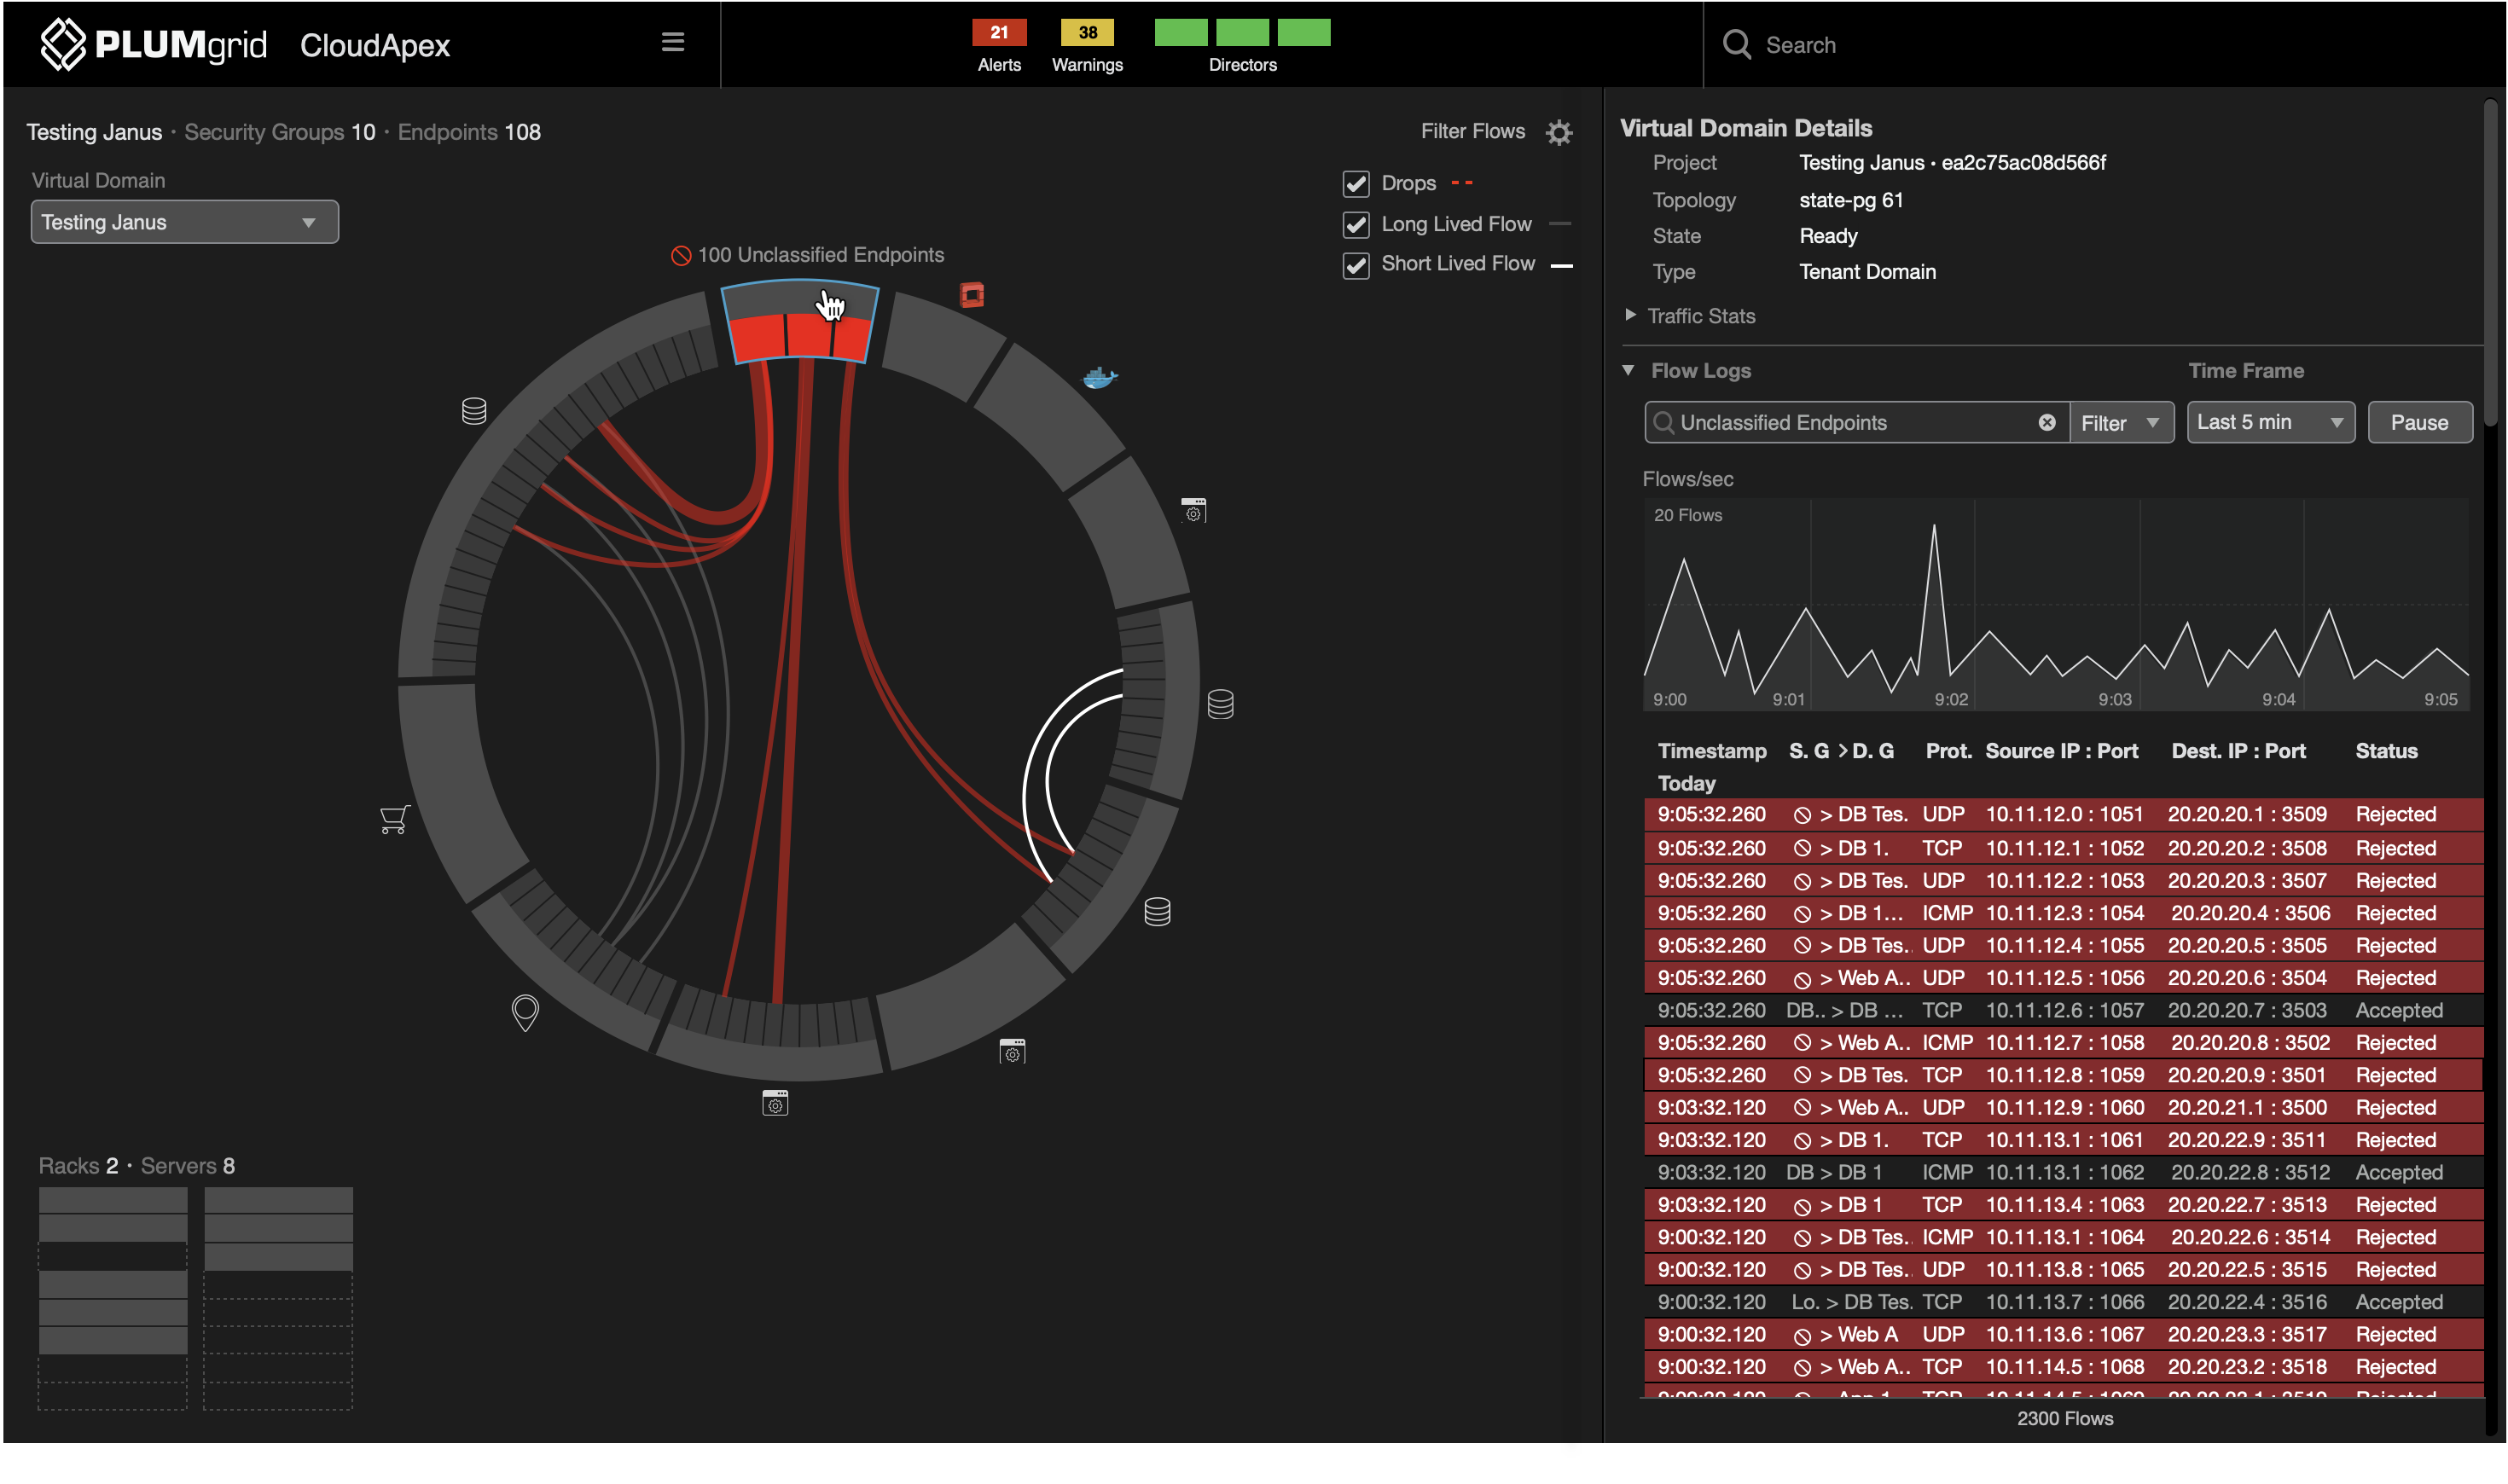Select the shopping cart security group icon
Image resolution: width=2508 pixels, height=1484 pixels.
coord(394,819)
